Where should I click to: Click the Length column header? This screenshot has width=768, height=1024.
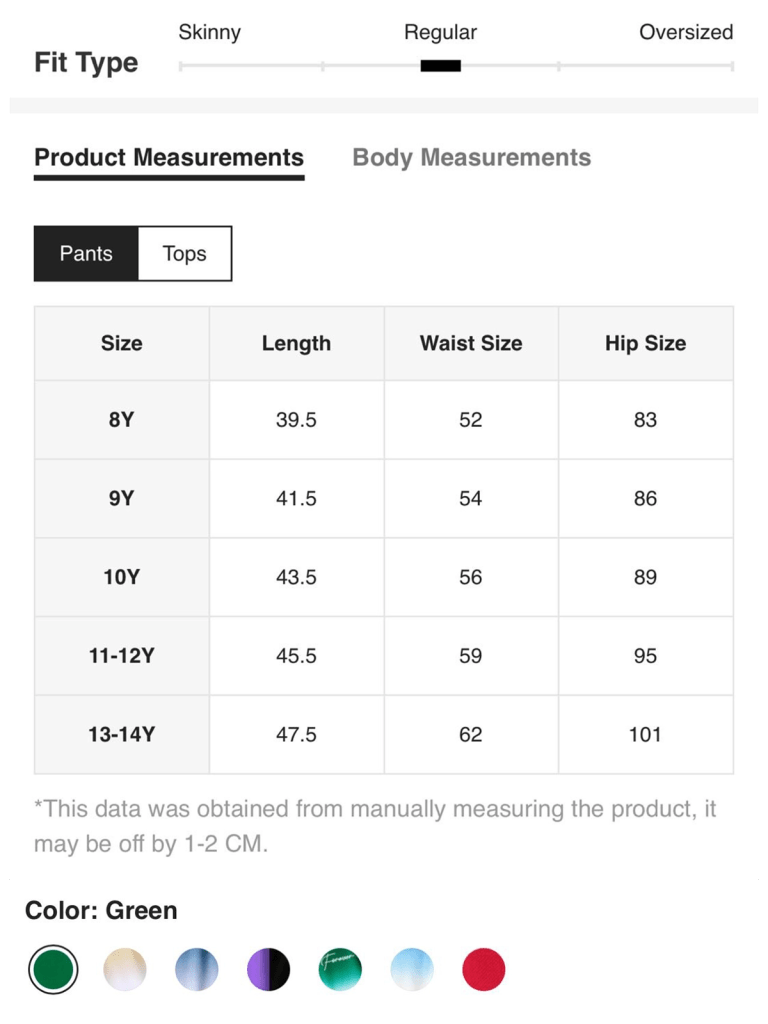tap(296, 343)
